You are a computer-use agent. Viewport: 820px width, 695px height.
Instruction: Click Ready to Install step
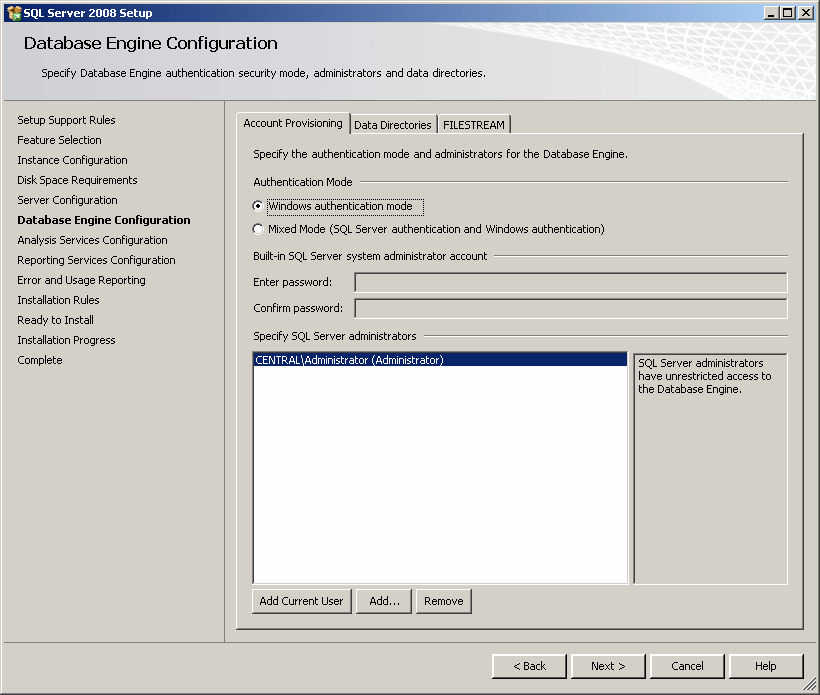[x=55, y=320]
